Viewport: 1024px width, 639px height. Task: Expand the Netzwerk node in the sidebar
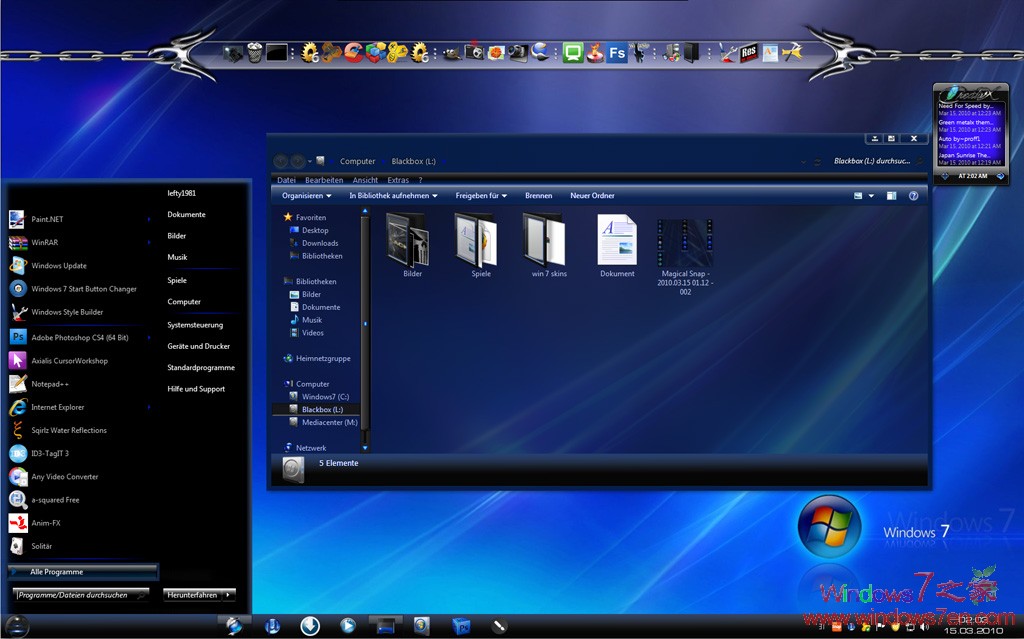click(283, 447)
